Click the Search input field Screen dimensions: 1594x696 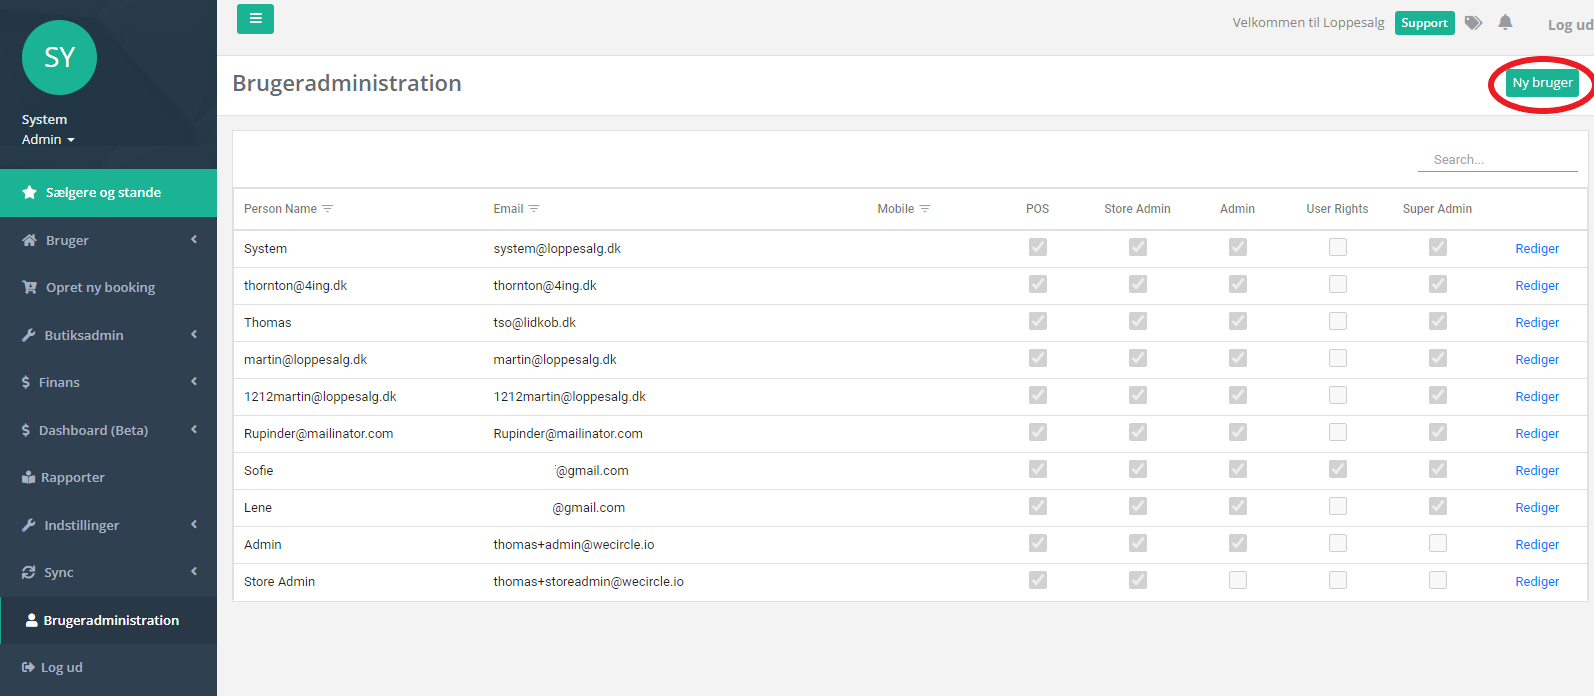1497,160
